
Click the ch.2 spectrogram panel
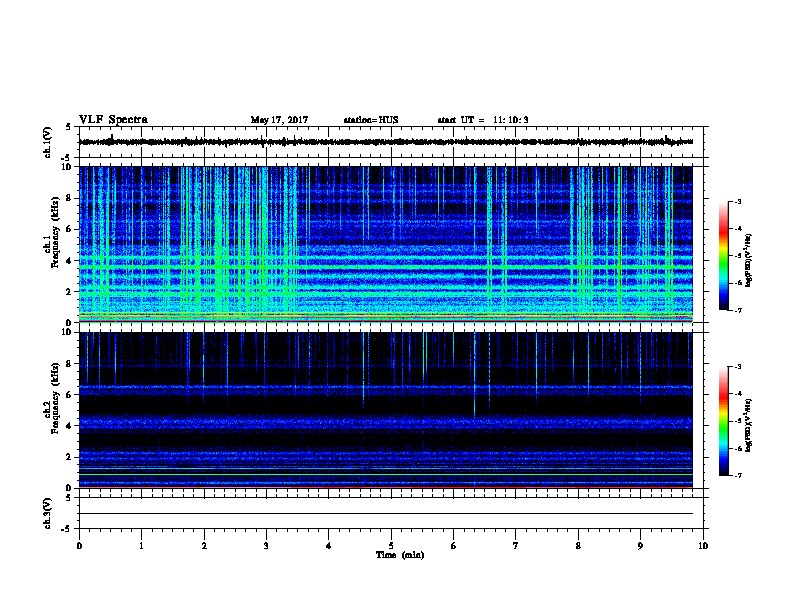click(386, 410)
